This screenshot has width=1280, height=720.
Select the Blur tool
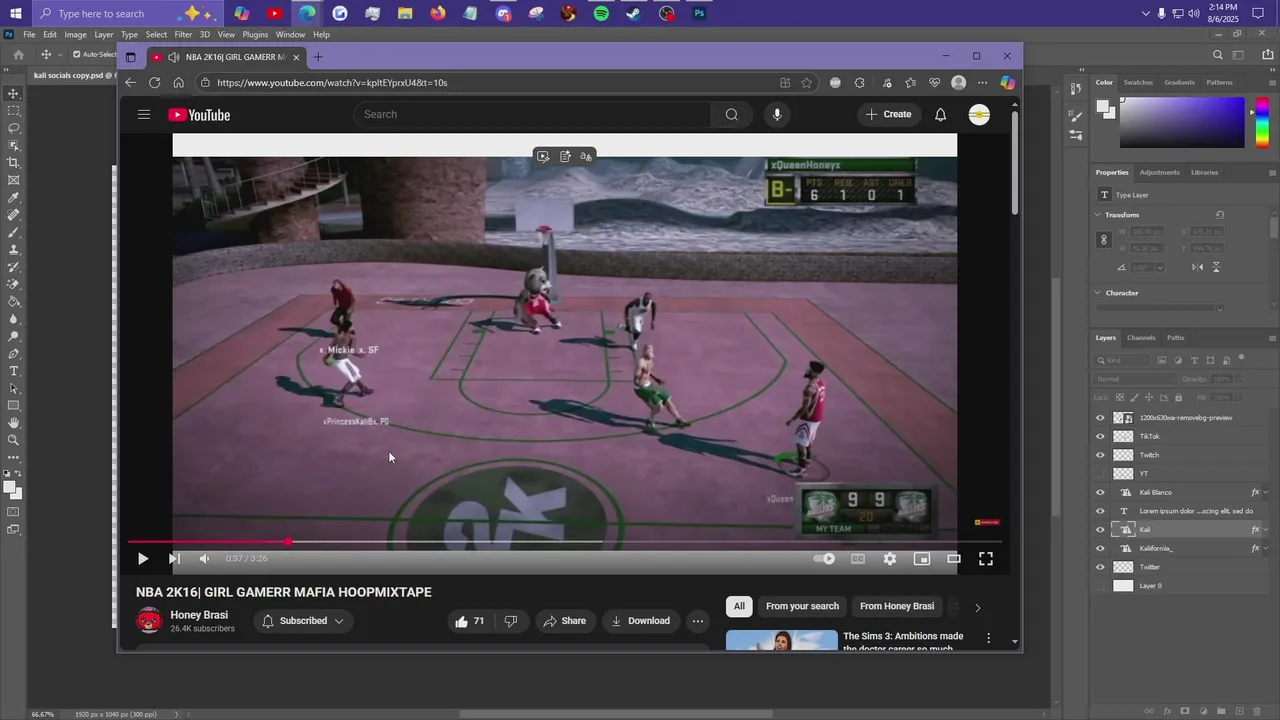(x=13, y=319)
